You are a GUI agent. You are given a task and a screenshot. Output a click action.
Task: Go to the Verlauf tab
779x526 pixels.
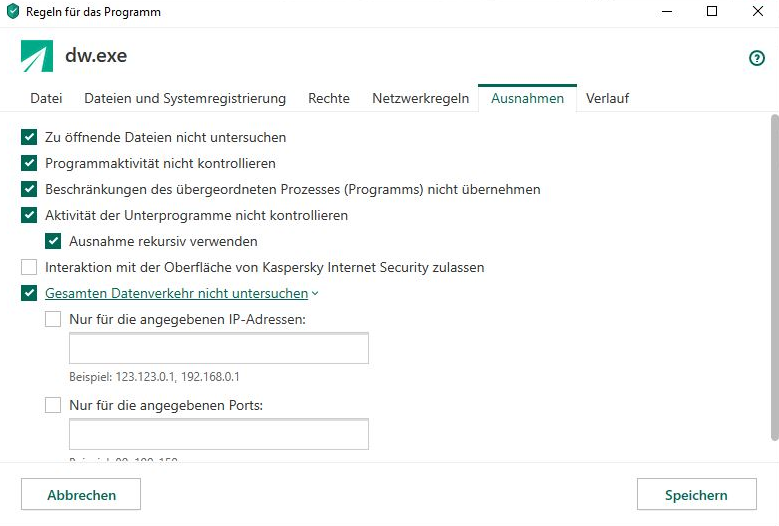pos(607,98)
